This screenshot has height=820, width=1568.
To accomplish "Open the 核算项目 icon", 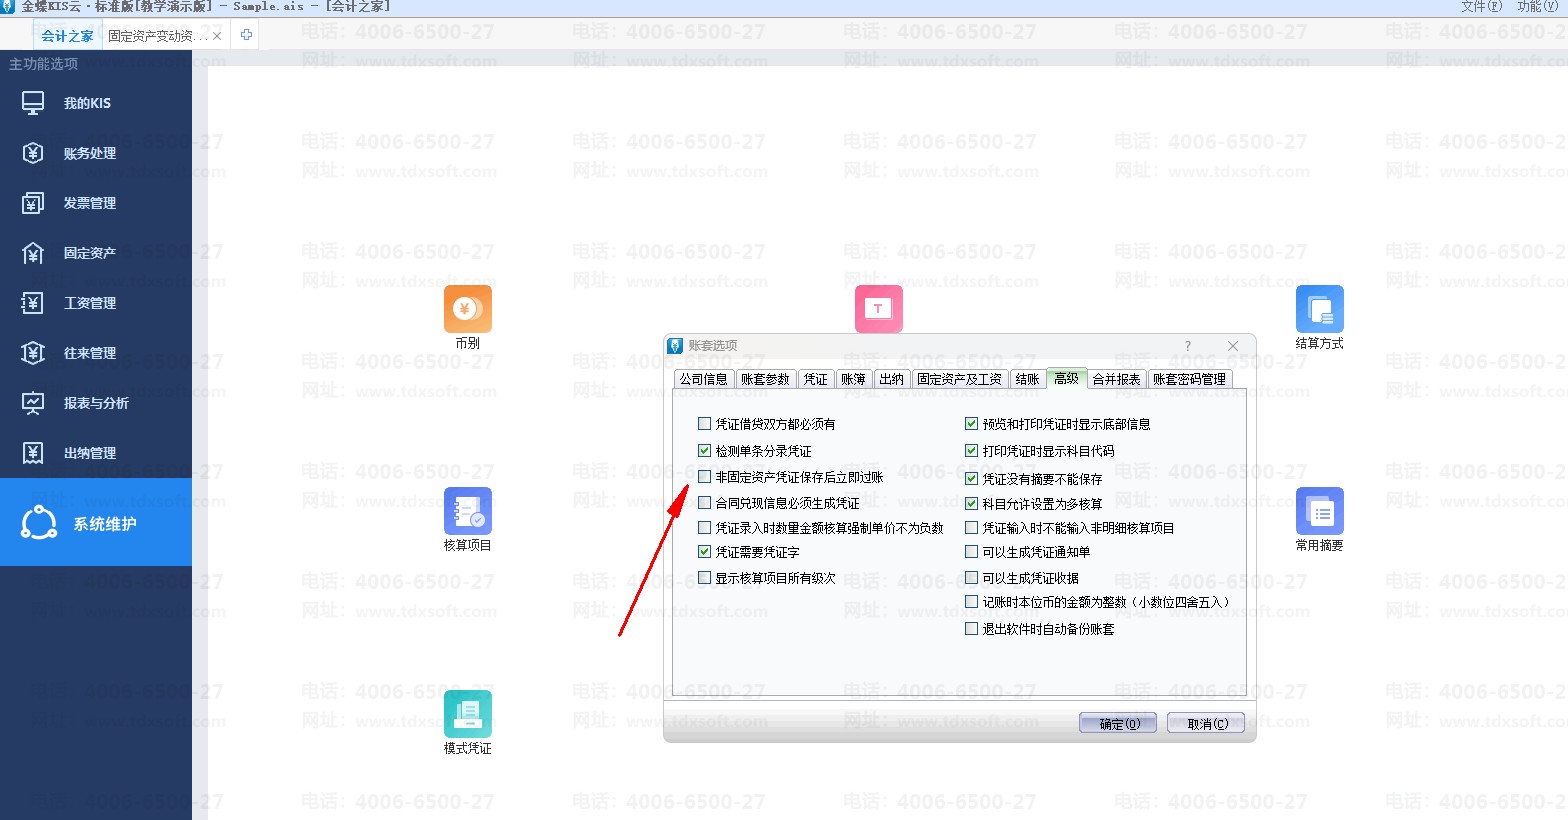I will (x=467, y=511).
